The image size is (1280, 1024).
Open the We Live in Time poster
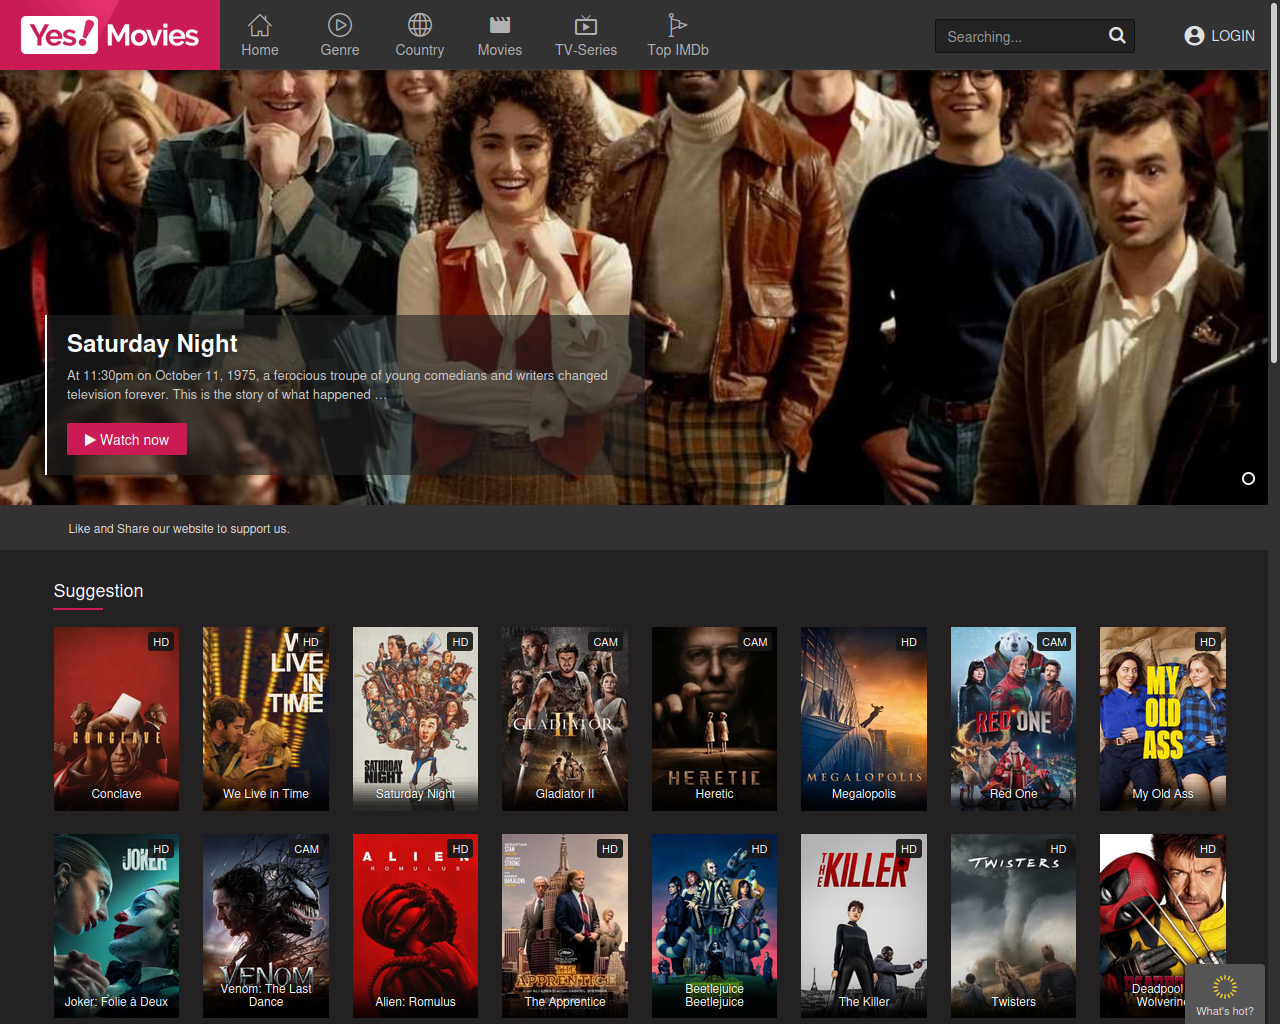266,719
